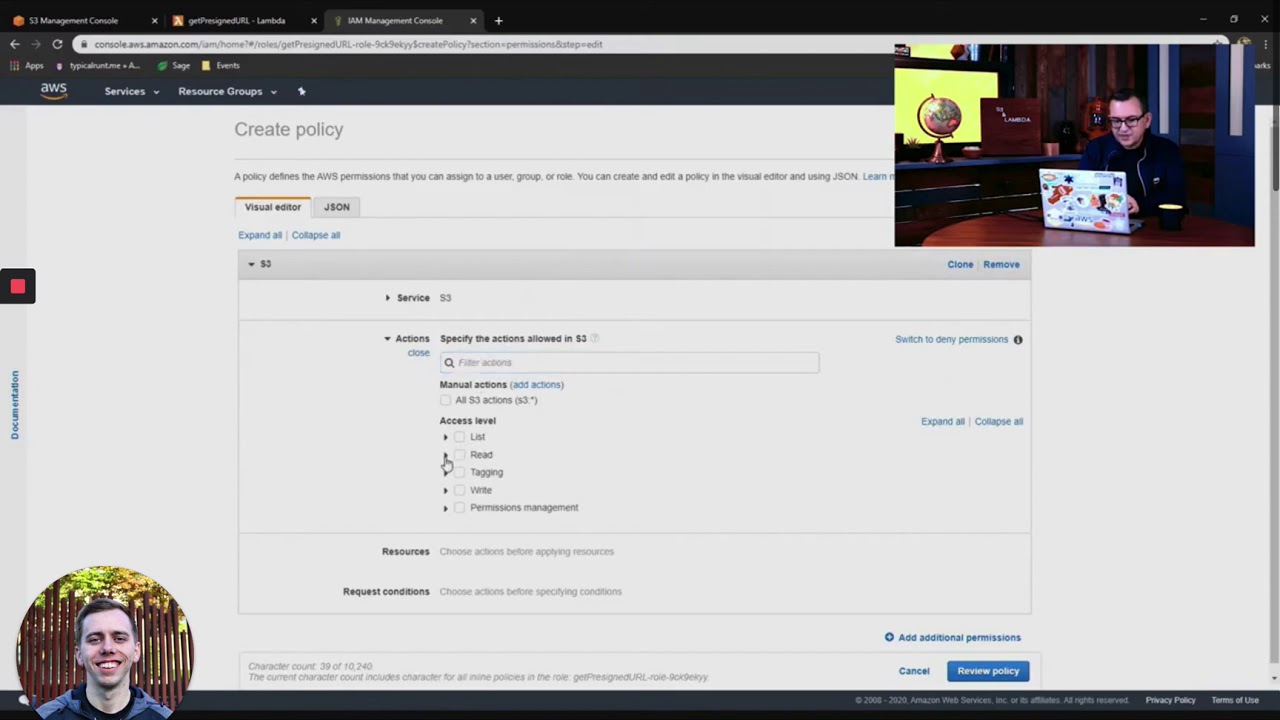Click the page vertical scrollbar
The width and height of the screenshot is (1280, 720).
tap(1274, 390)
